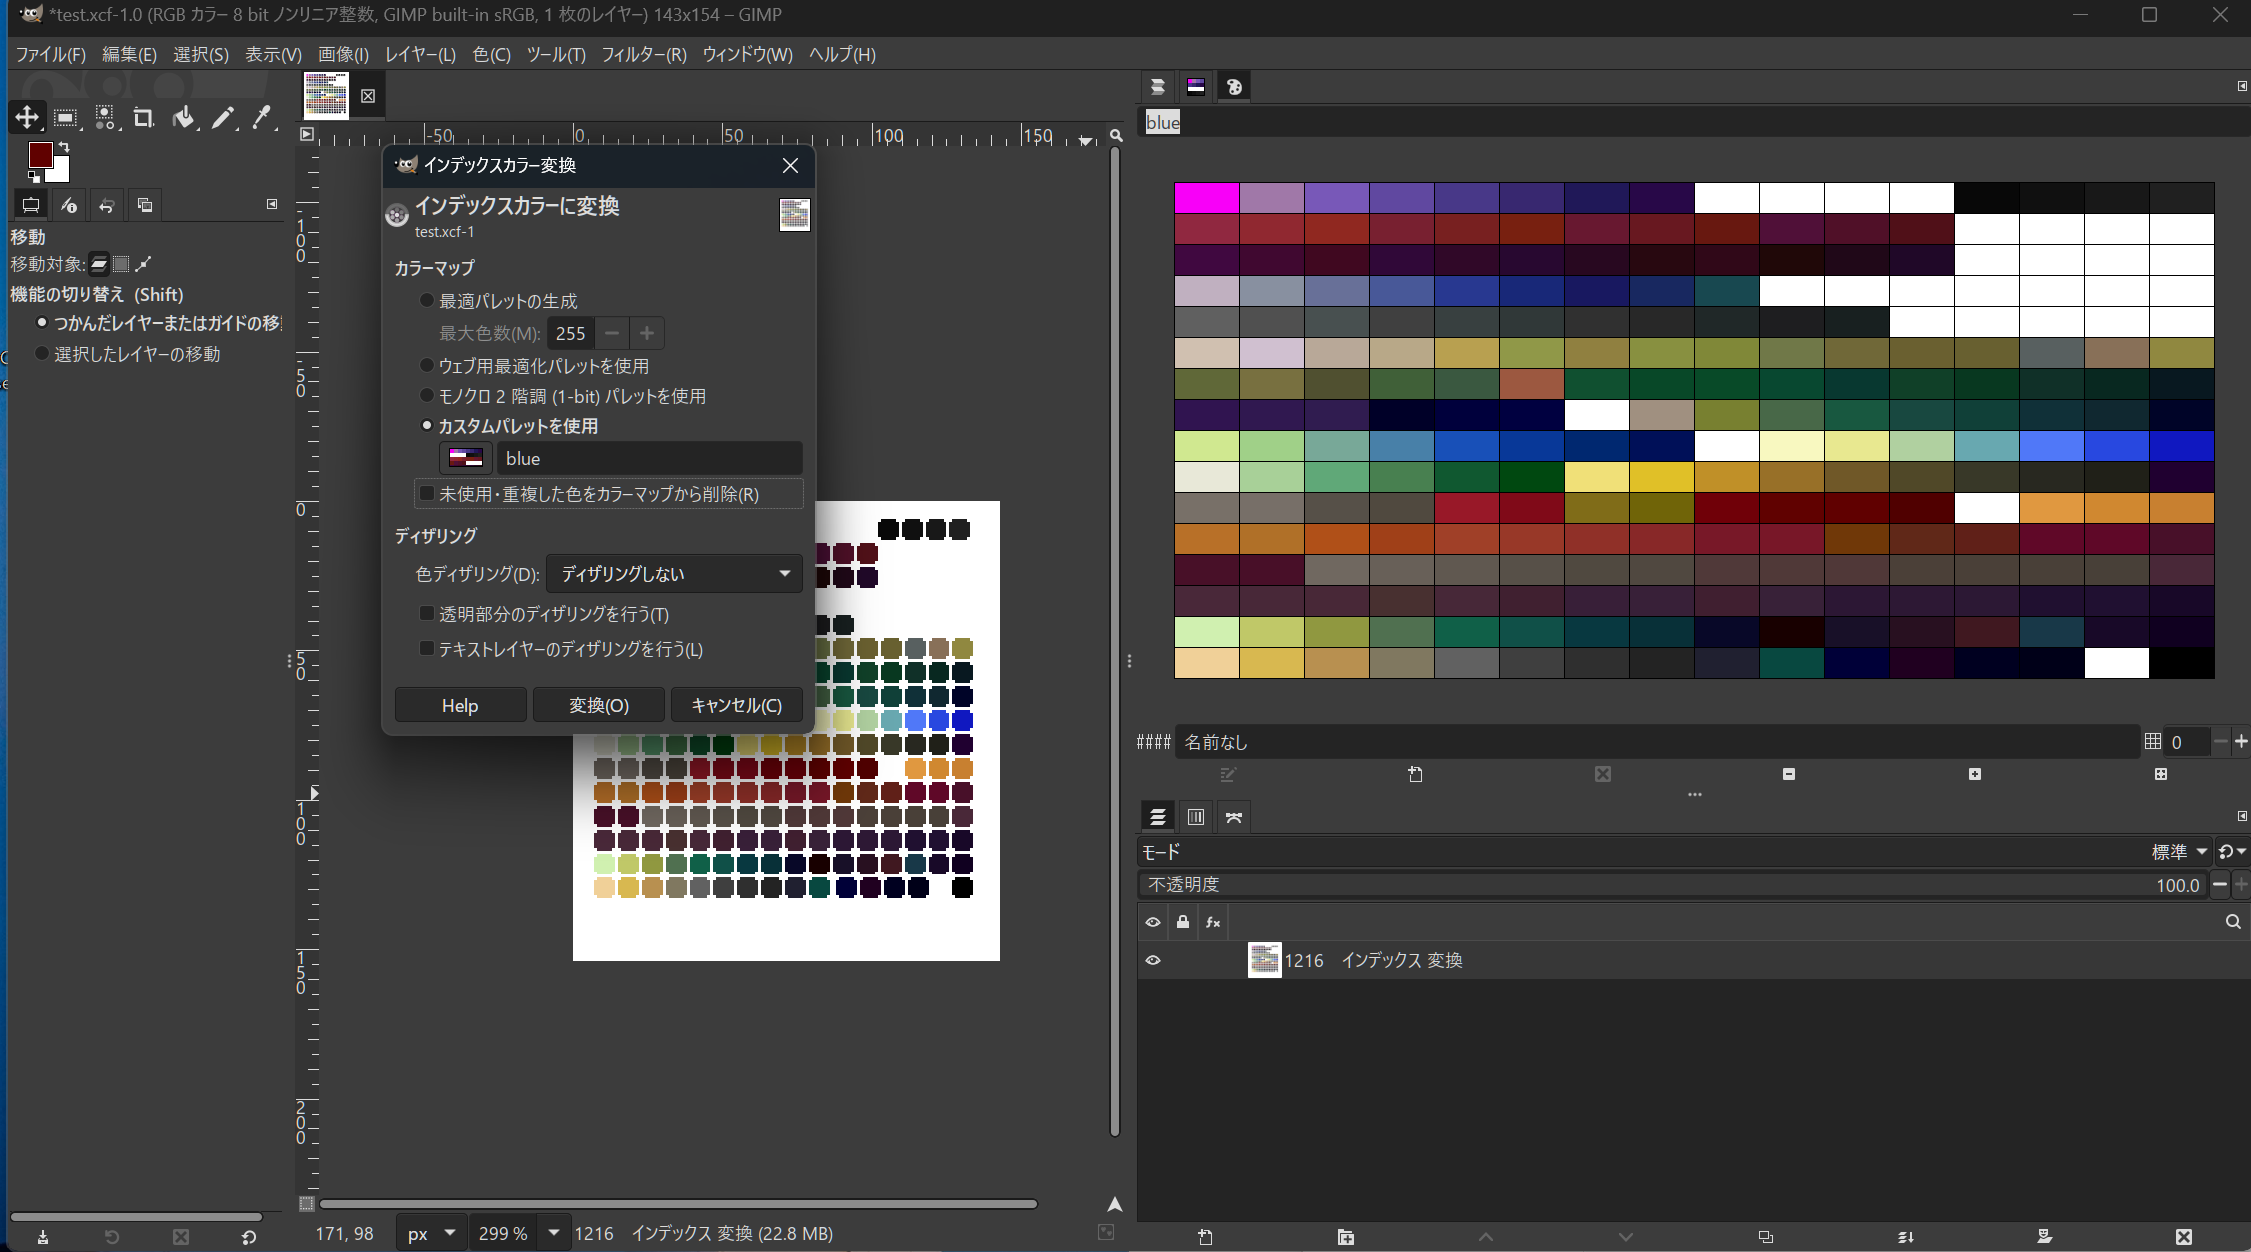Select the Bucket Fill tool

click(183, 118)
